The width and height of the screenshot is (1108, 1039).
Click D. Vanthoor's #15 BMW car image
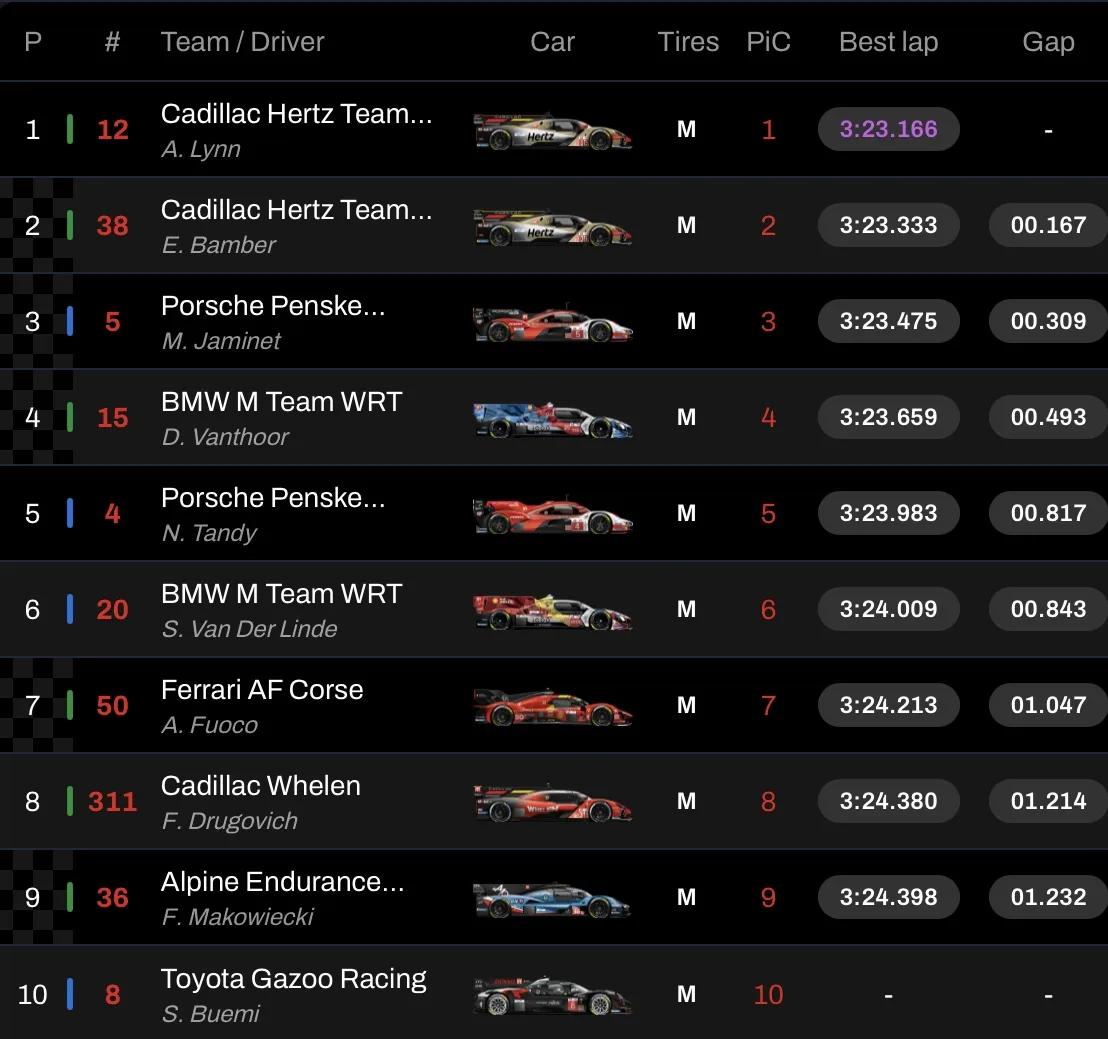[552, 419]
